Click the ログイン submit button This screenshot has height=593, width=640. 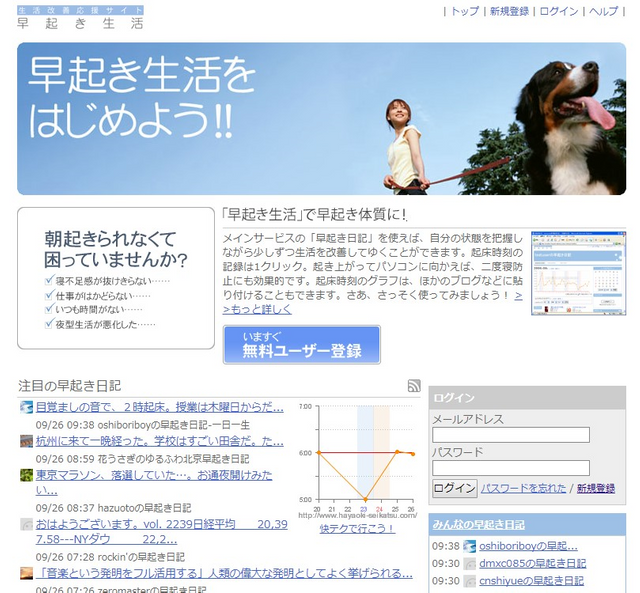(x=455, y=489)
